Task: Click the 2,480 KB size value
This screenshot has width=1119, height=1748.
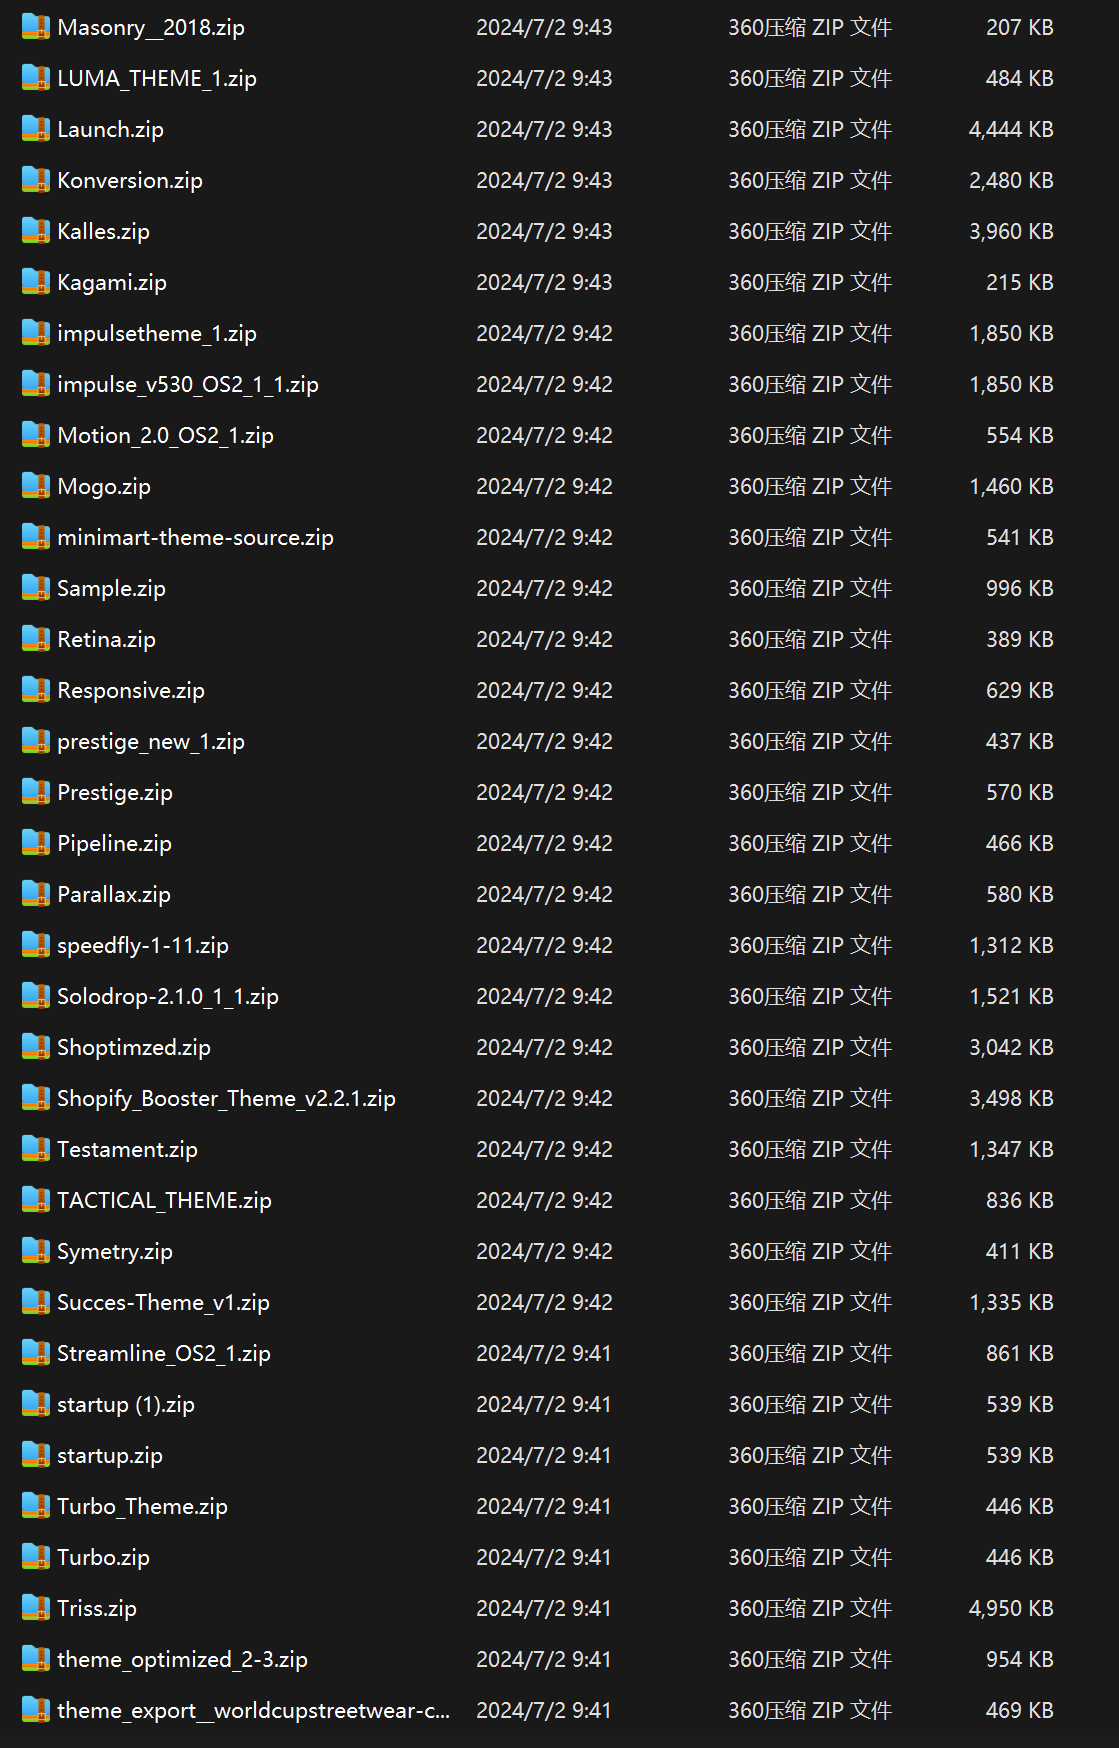Action: point(1011,180)
